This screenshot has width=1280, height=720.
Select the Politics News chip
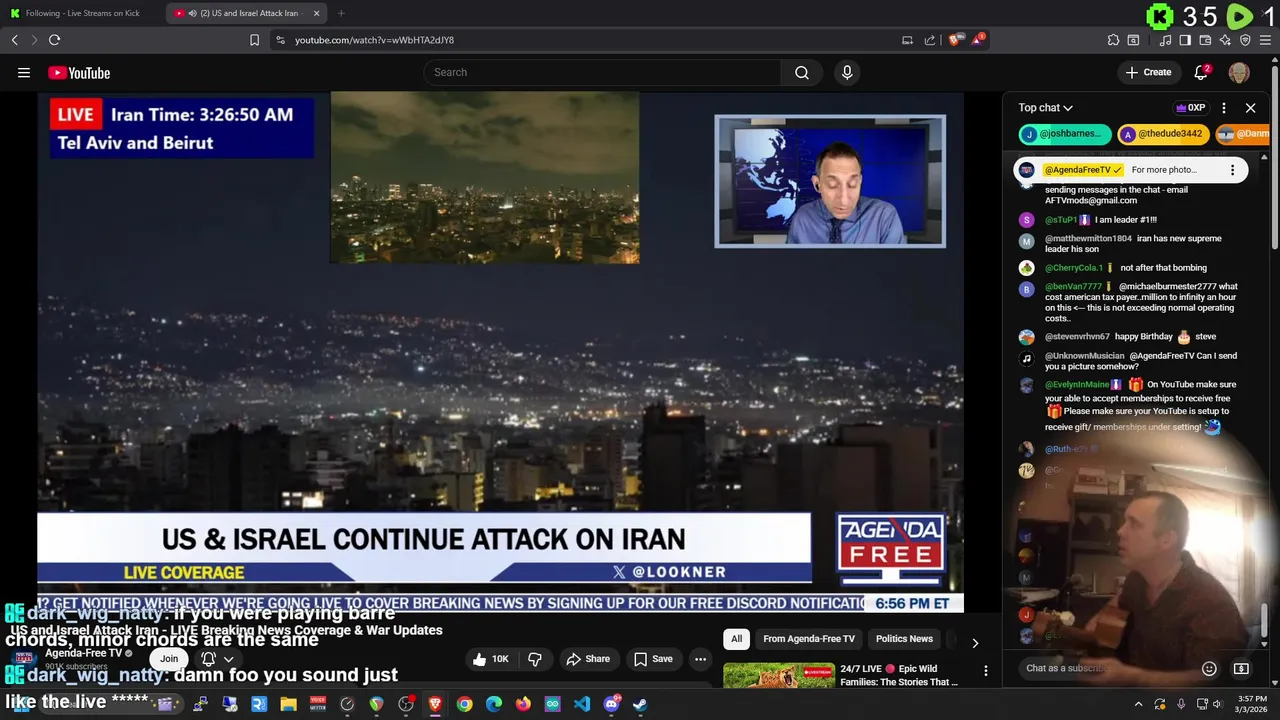(x=904, y=639)
